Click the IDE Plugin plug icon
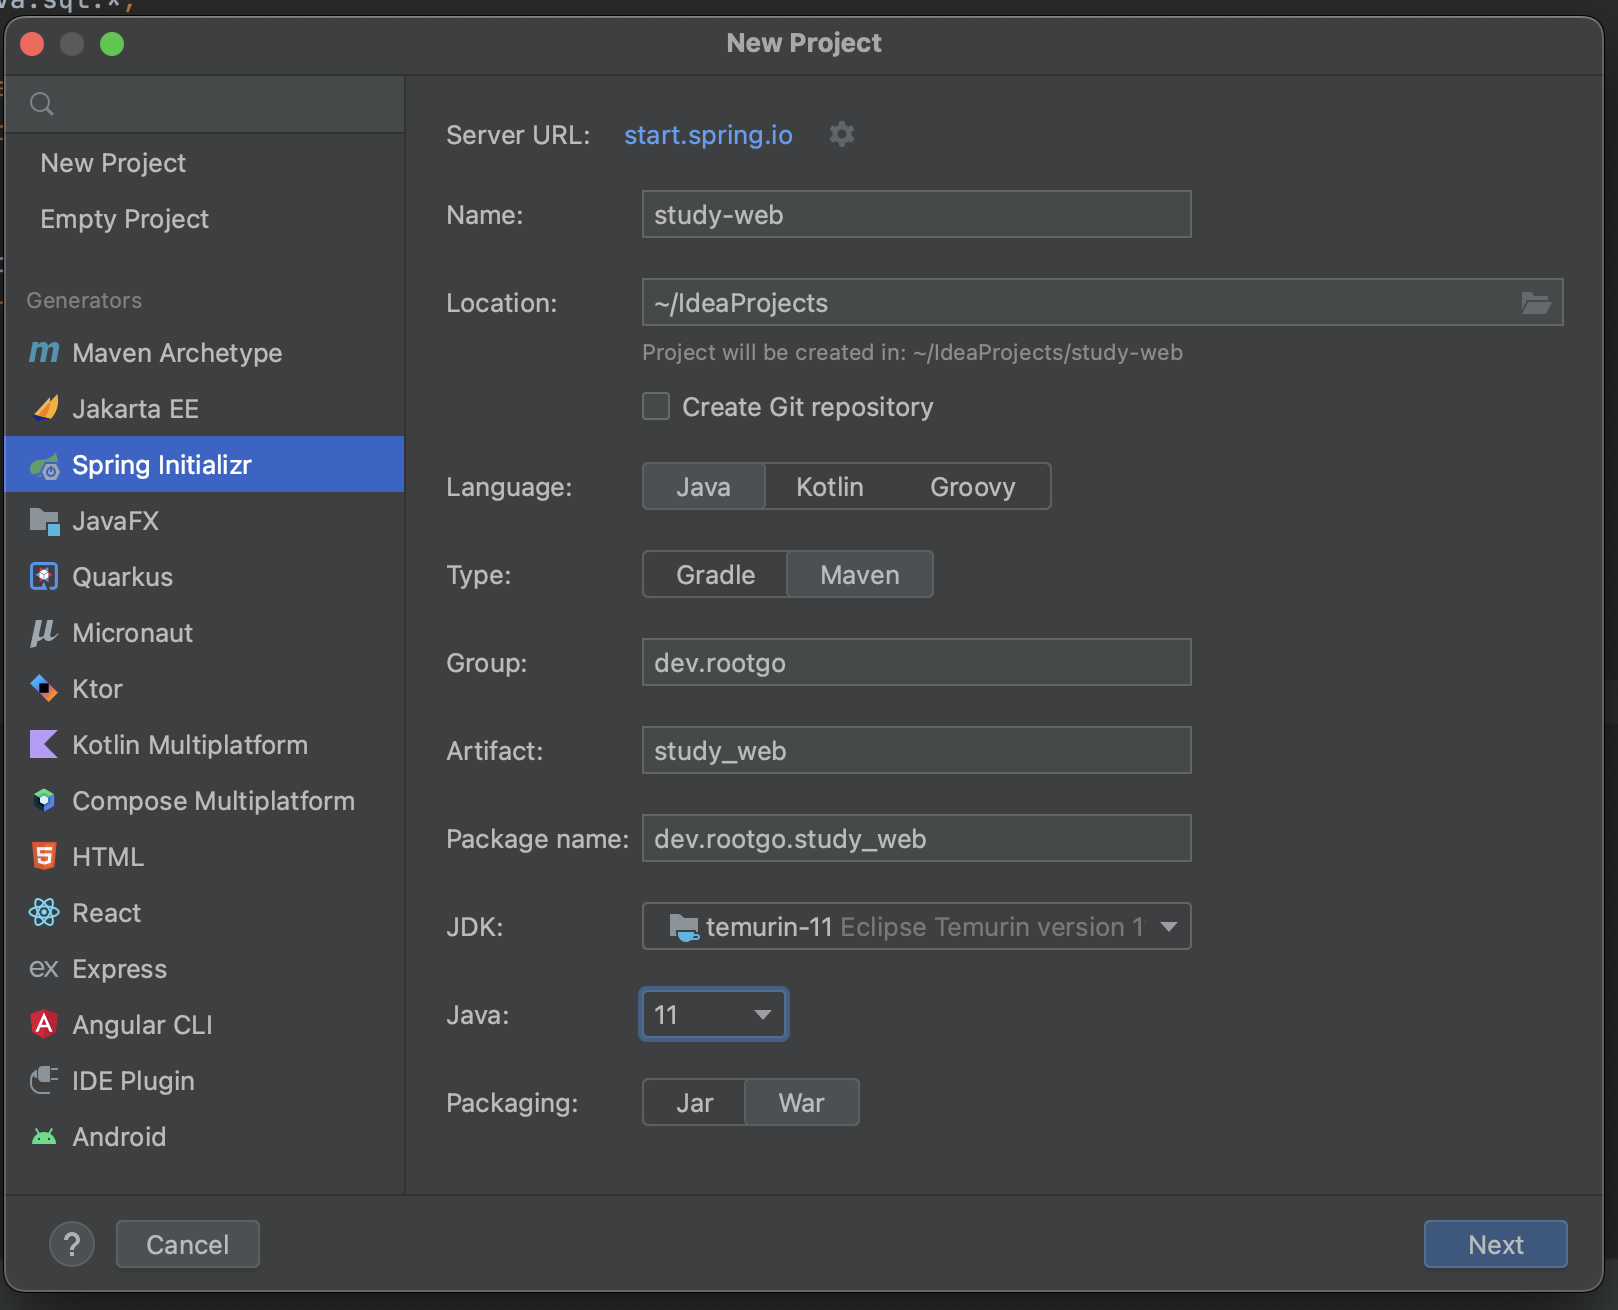Image resolution: width=1618 pixels, height=1310 pixels. pos(44,1080)
